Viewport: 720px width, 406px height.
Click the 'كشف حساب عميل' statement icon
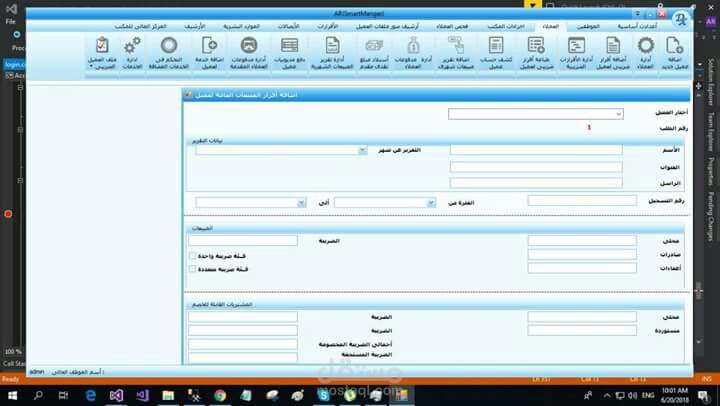(495, 46)
